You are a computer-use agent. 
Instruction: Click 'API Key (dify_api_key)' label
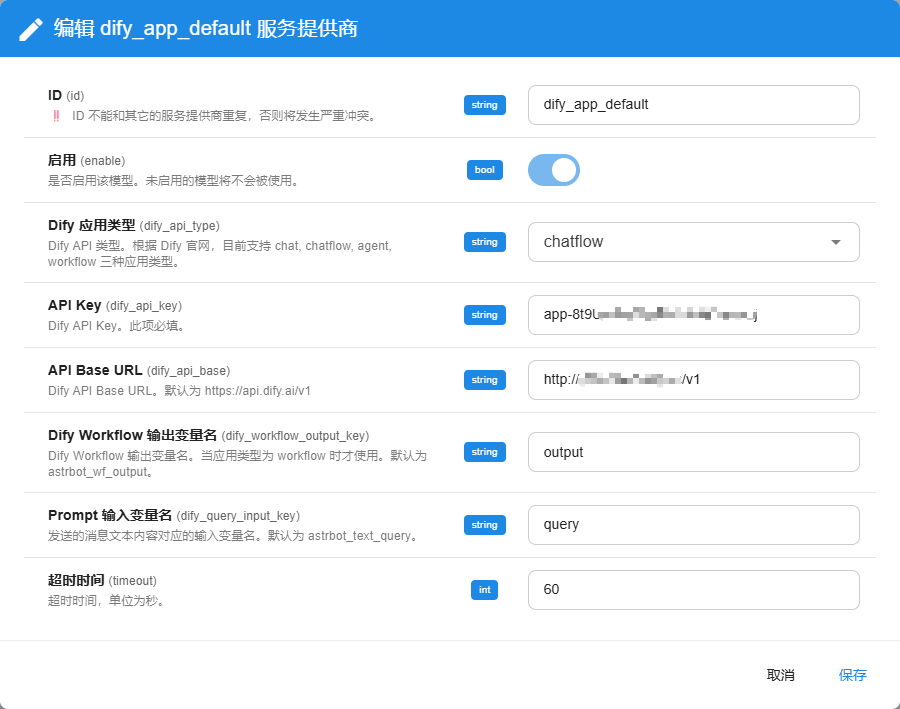click(x=115, y=305)
